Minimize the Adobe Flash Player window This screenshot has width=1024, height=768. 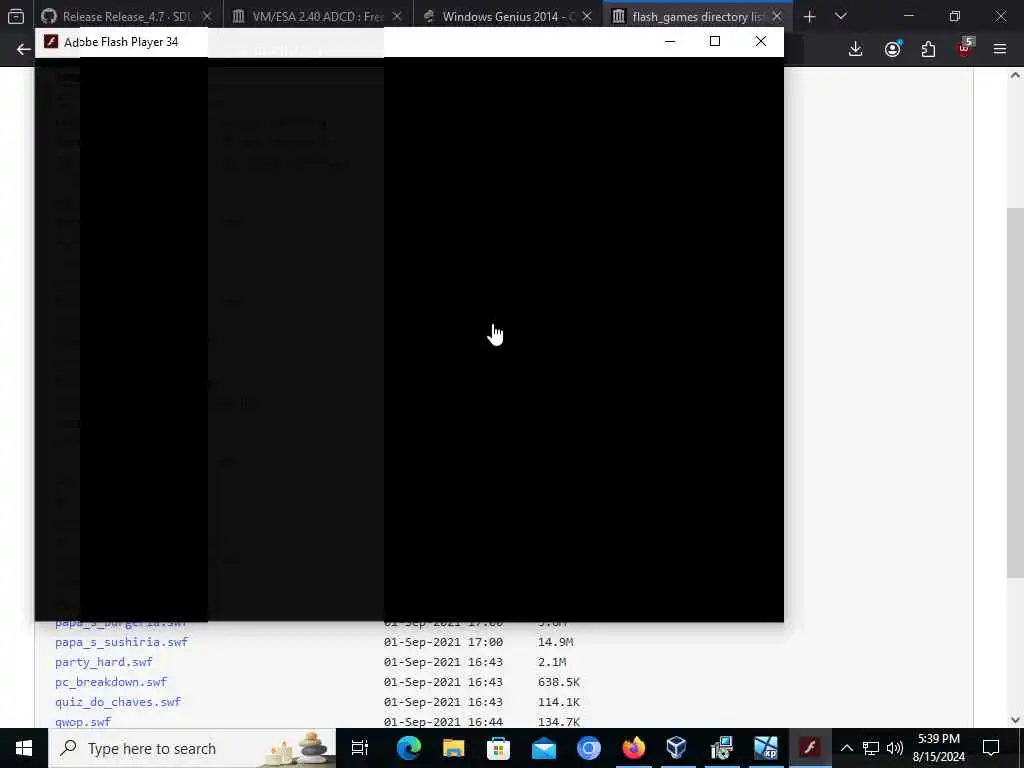(x=669, y=42)
